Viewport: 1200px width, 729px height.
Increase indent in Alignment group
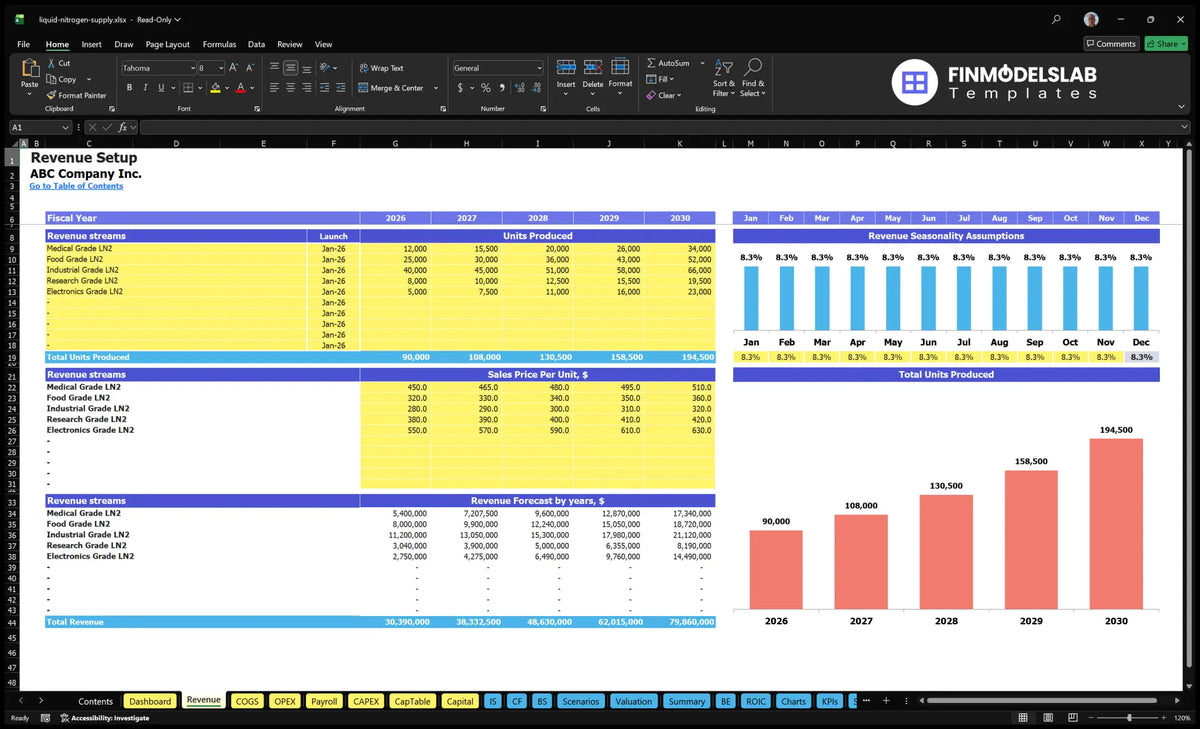tap(342, 88)
